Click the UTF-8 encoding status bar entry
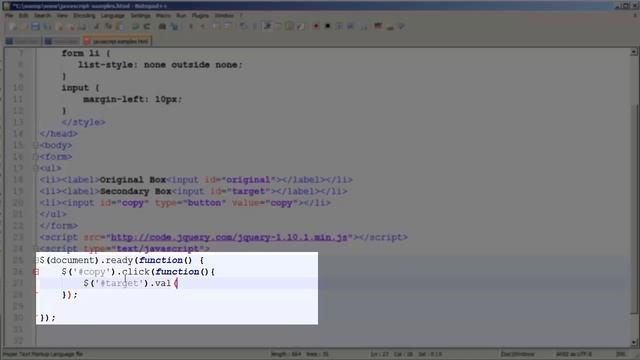The image size is (640, 360). tap(574, 354)
